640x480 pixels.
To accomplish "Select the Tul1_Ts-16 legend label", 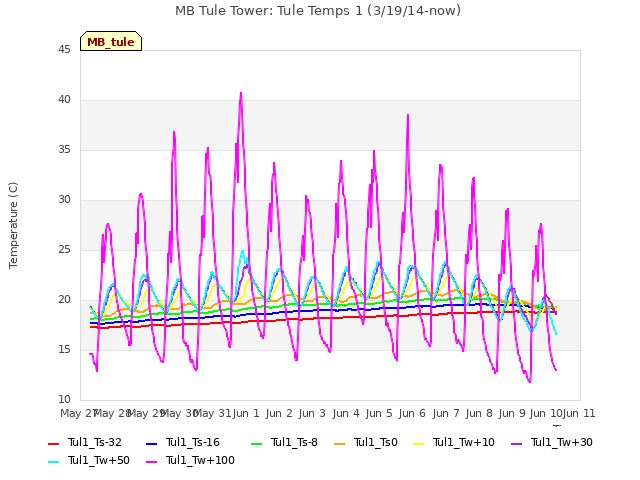I will click(x=193, y=442).
